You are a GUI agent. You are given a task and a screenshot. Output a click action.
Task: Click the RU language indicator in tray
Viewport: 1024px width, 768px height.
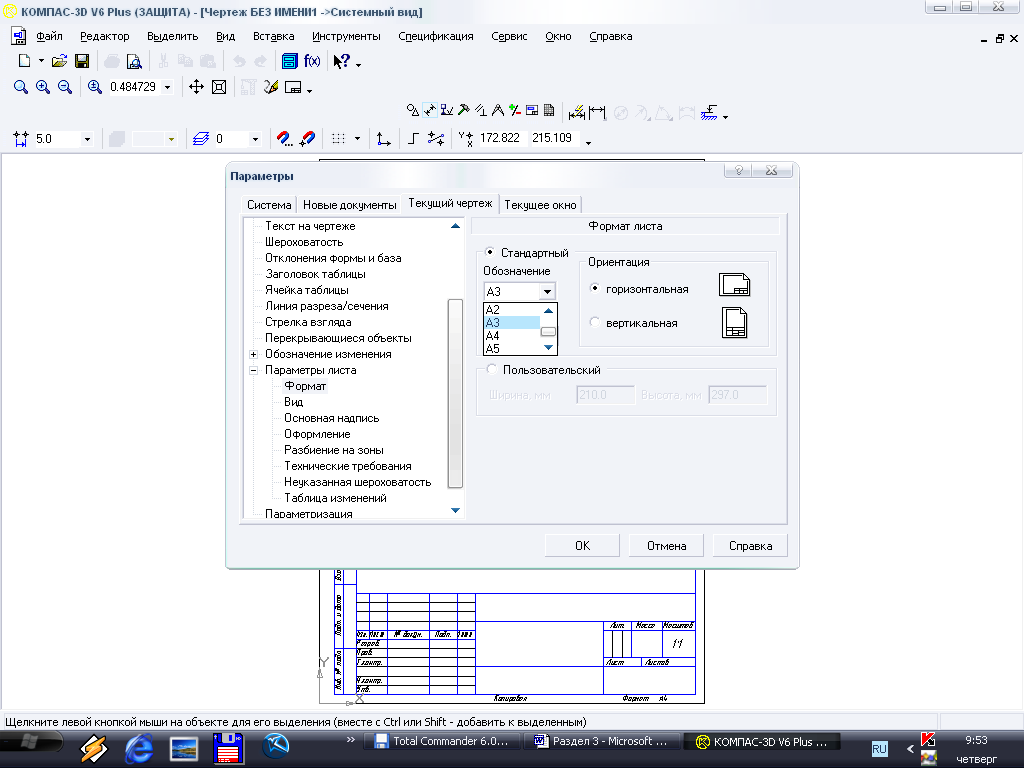[x=880, y=749]
